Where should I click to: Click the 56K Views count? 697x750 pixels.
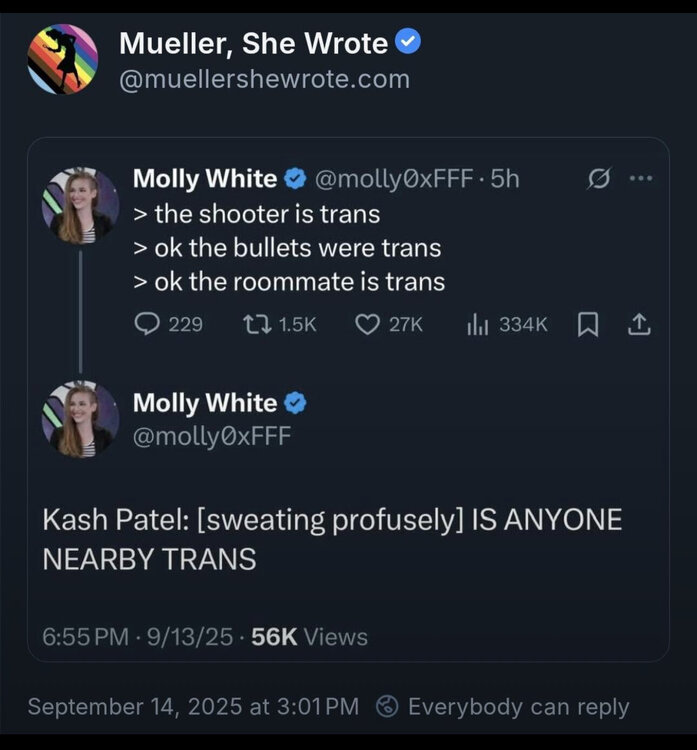click(x=309, y=637)
